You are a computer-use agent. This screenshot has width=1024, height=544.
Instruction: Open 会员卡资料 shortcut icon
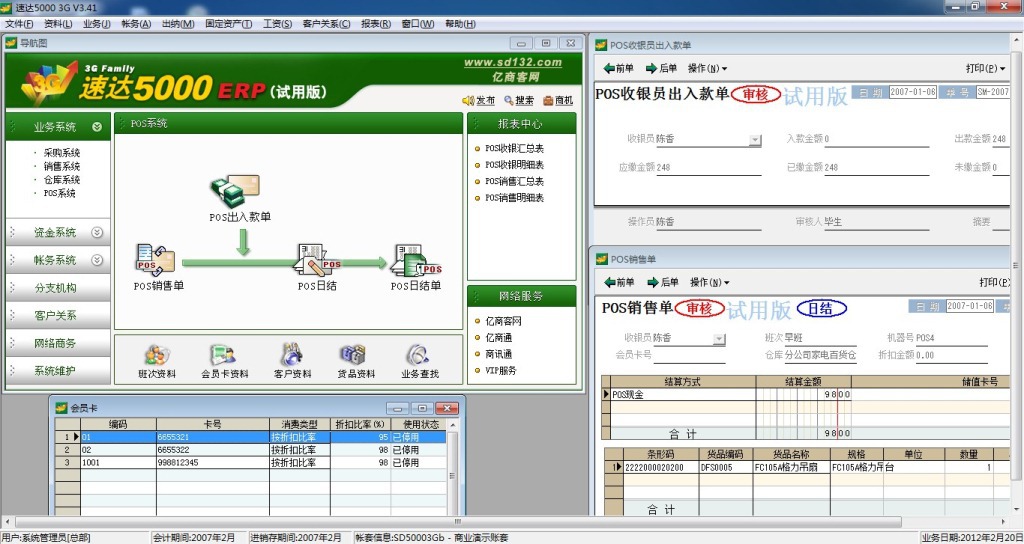click(224, 355)
